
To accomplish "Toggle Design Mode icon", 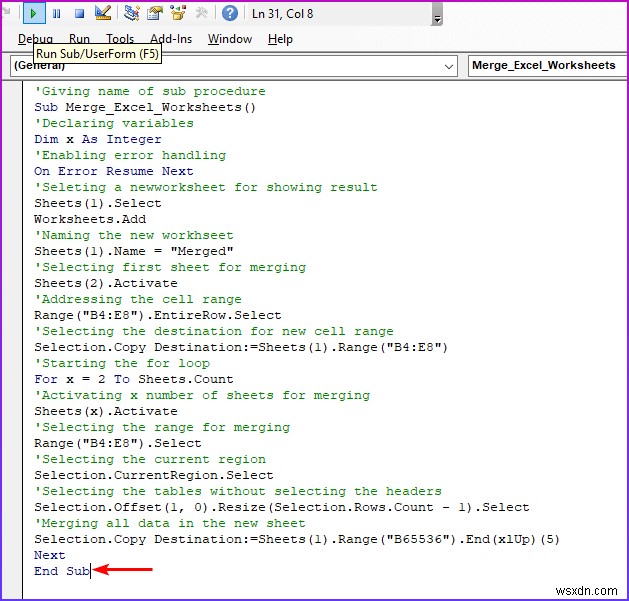I will coord(103,13).
